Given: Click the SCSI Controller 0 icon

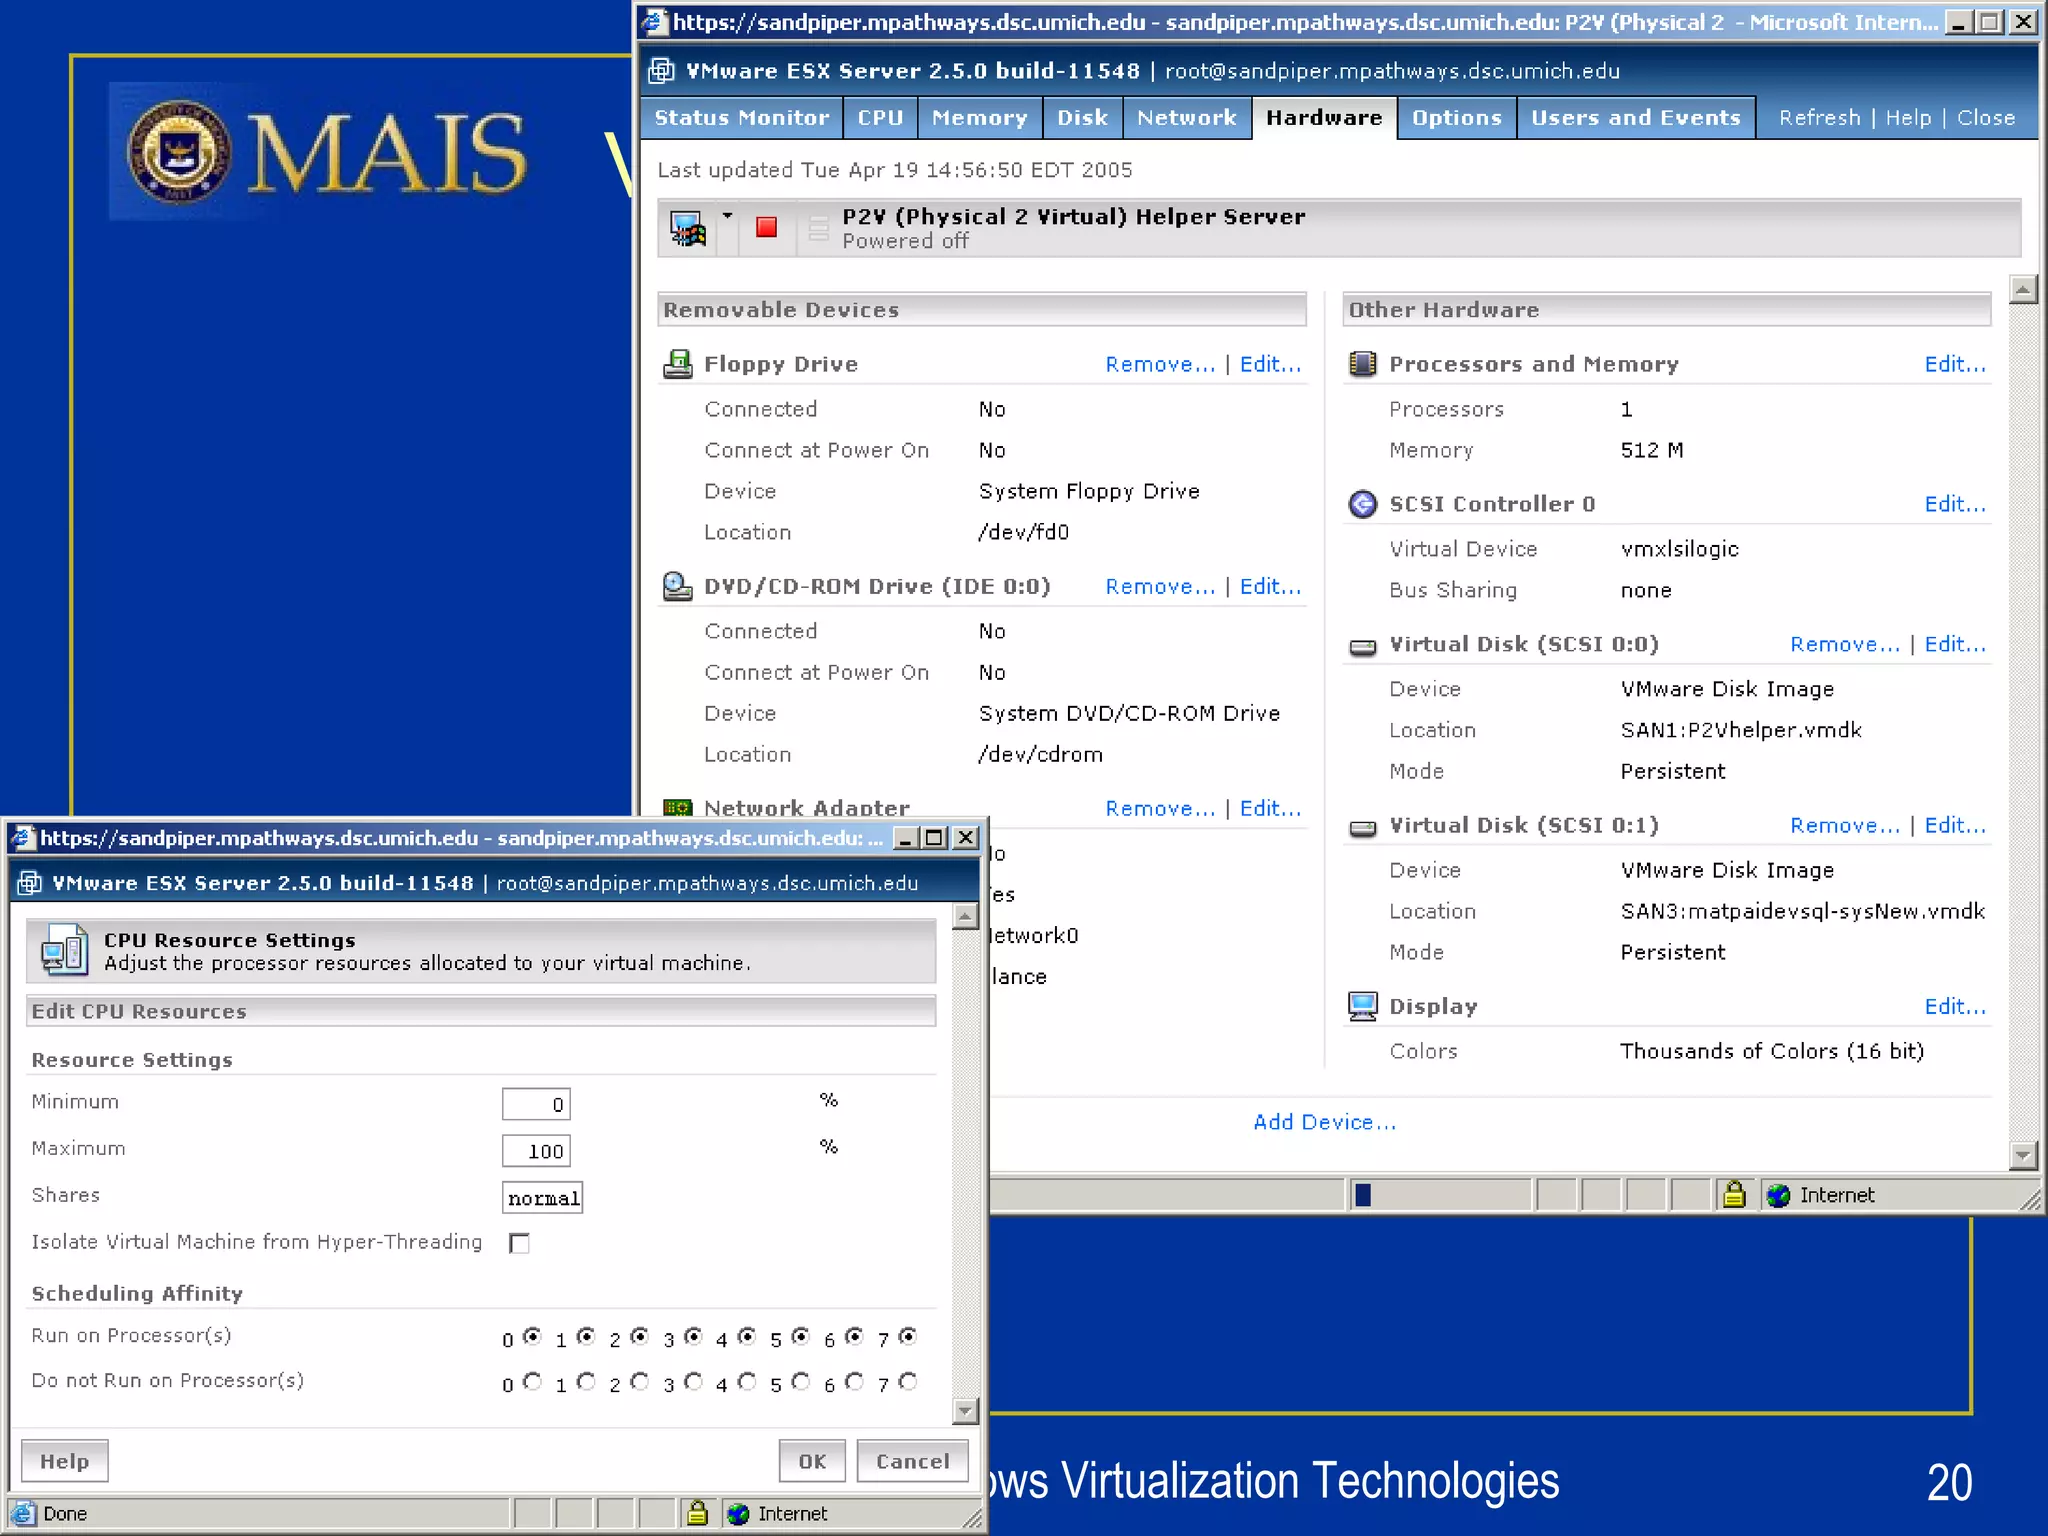Looking at the screenshot, I should click(1362, 504).
